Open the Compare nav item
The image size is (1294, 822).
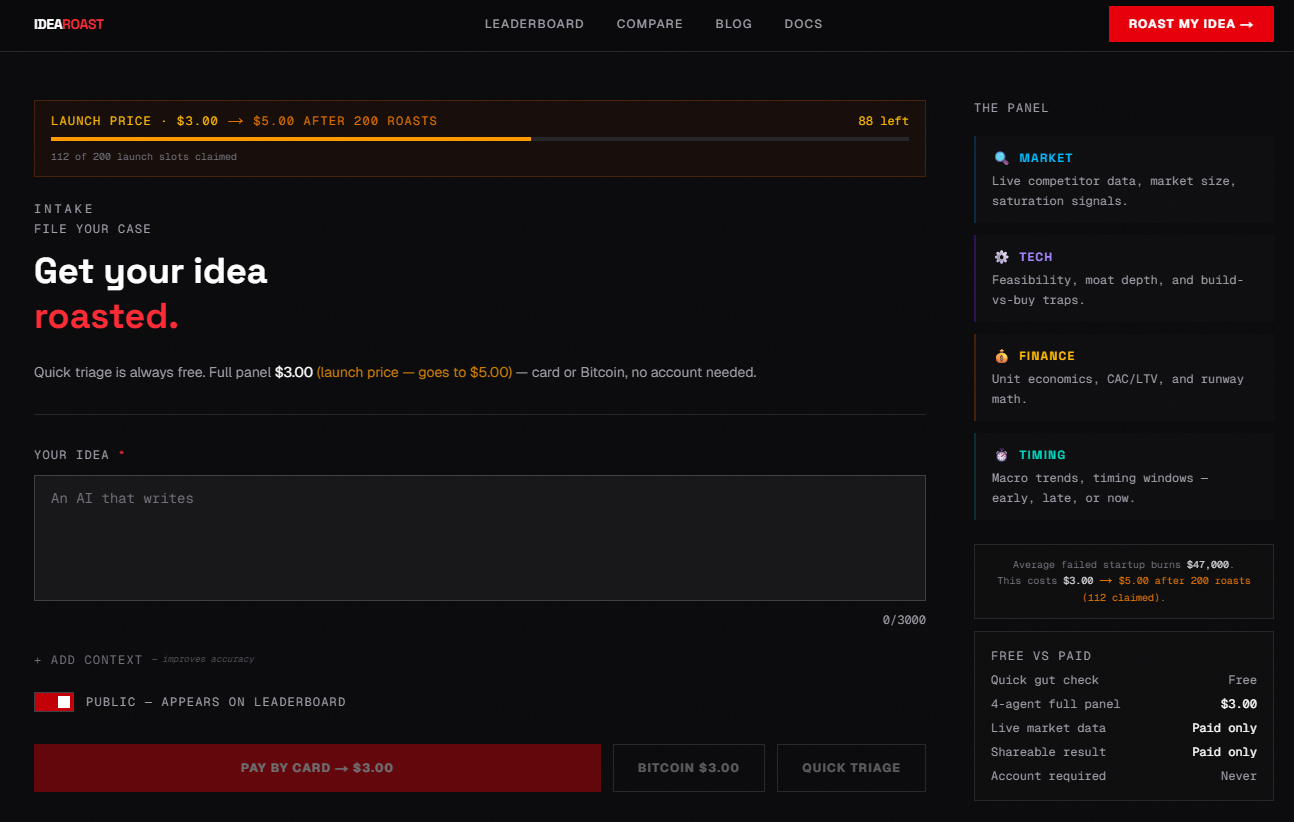click(650, 24)
